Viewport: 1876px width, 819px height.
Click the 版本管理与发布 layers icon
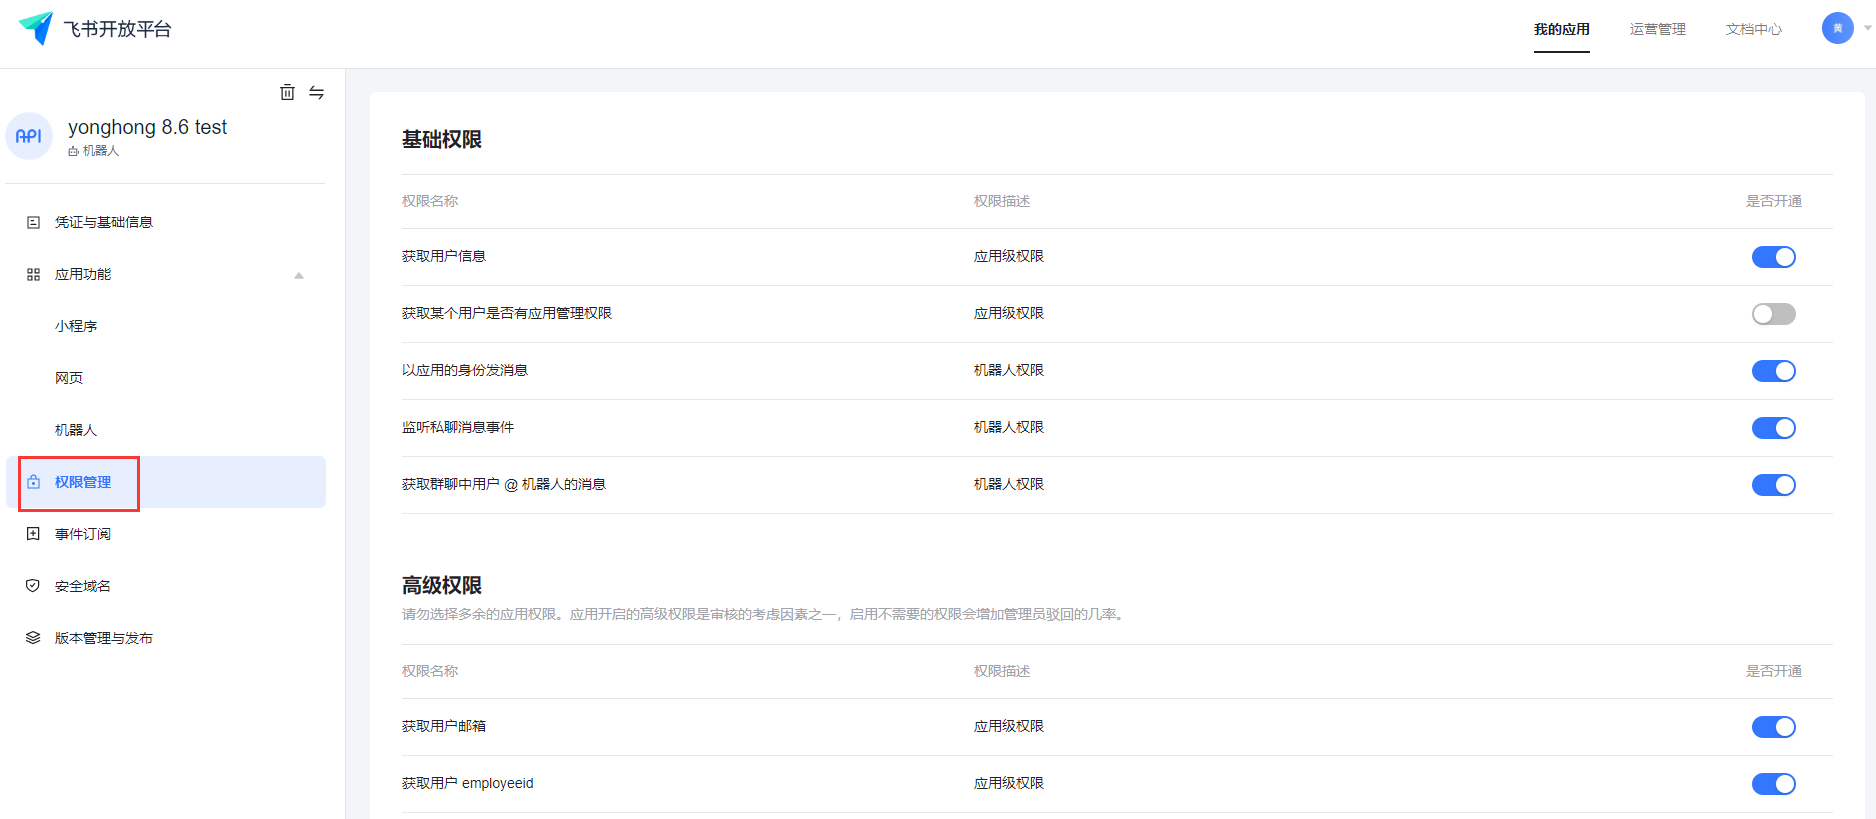(33, 638)
